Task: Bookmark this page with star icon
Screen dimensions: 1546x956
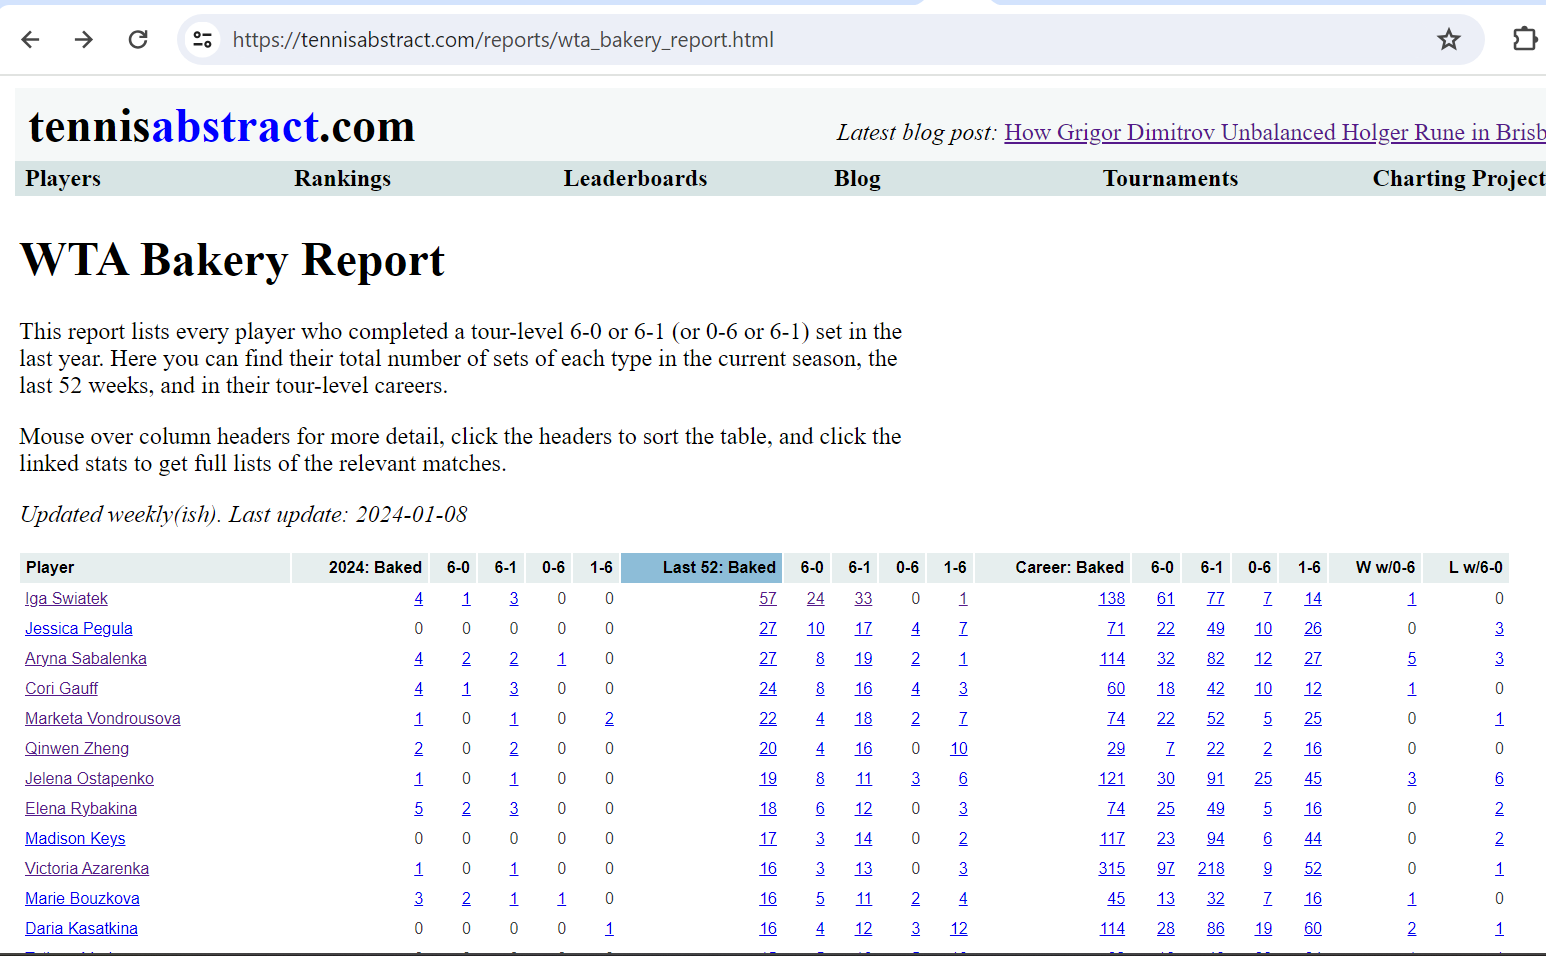Action: [1448, 40]
